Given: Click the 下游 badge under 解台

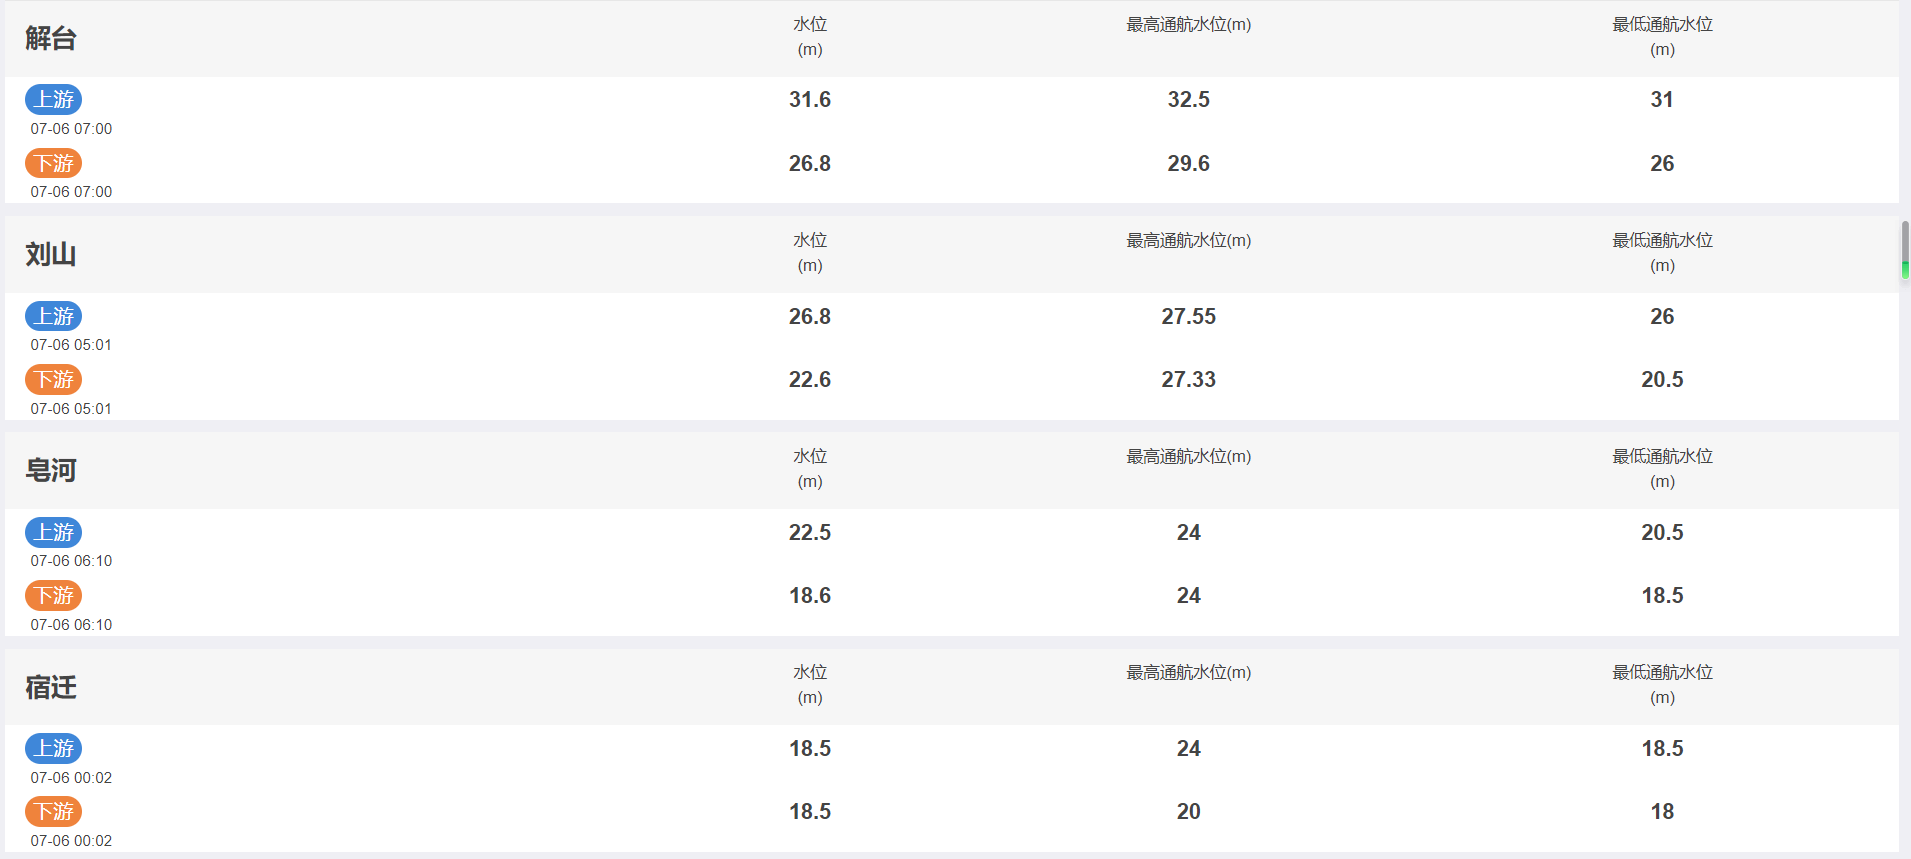Looking at the screenshot, I should tap(54, 163).
